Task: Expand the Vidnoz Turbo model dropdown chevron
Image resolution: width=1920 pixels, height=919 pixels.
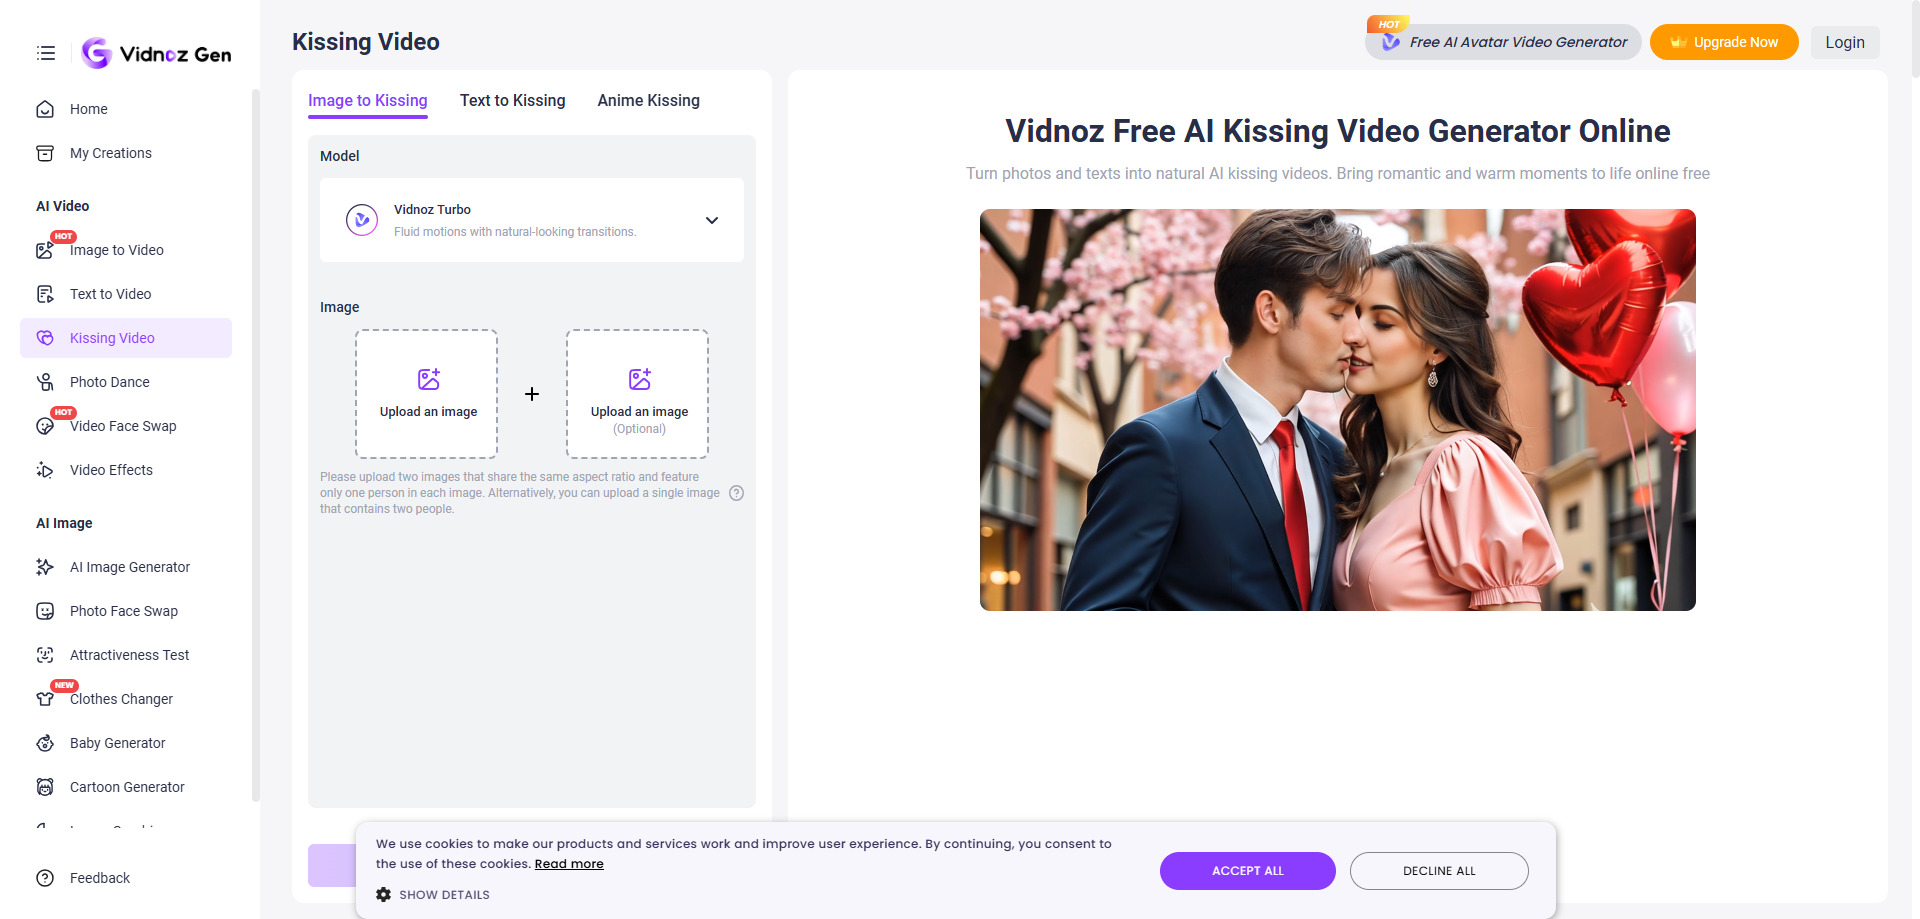Action: coord(712,220)
